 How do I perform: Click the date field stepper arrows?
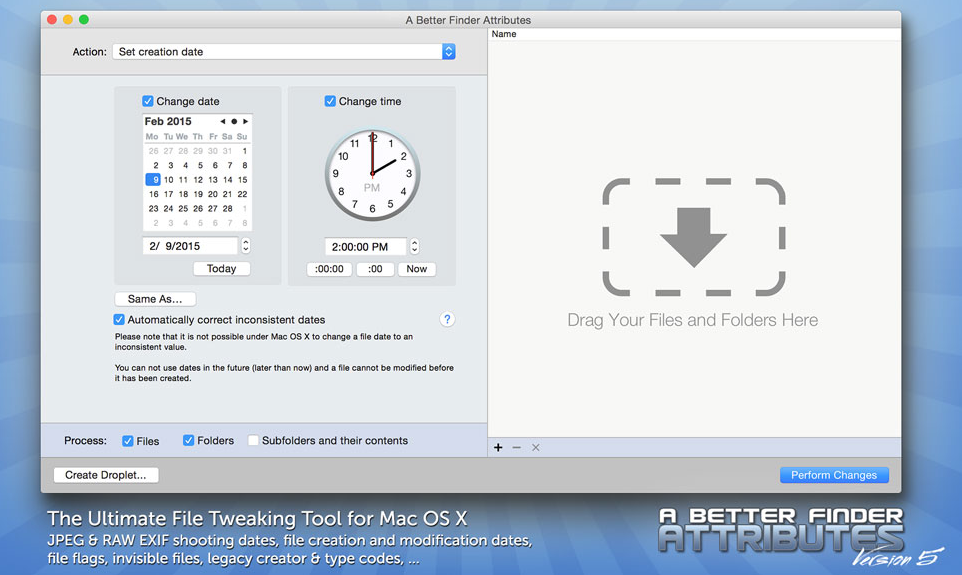tap(245, 246)
